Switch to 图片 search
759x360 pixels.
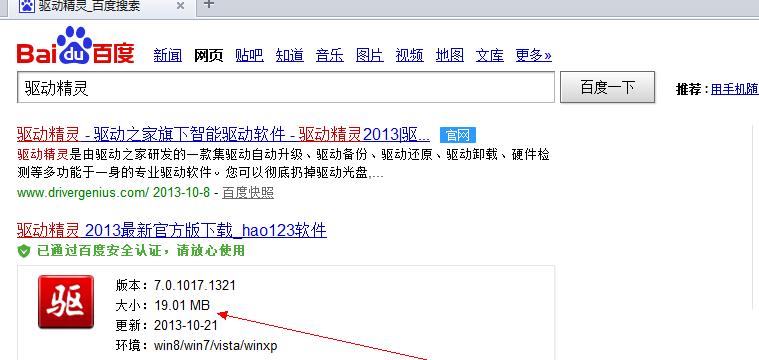369,55
